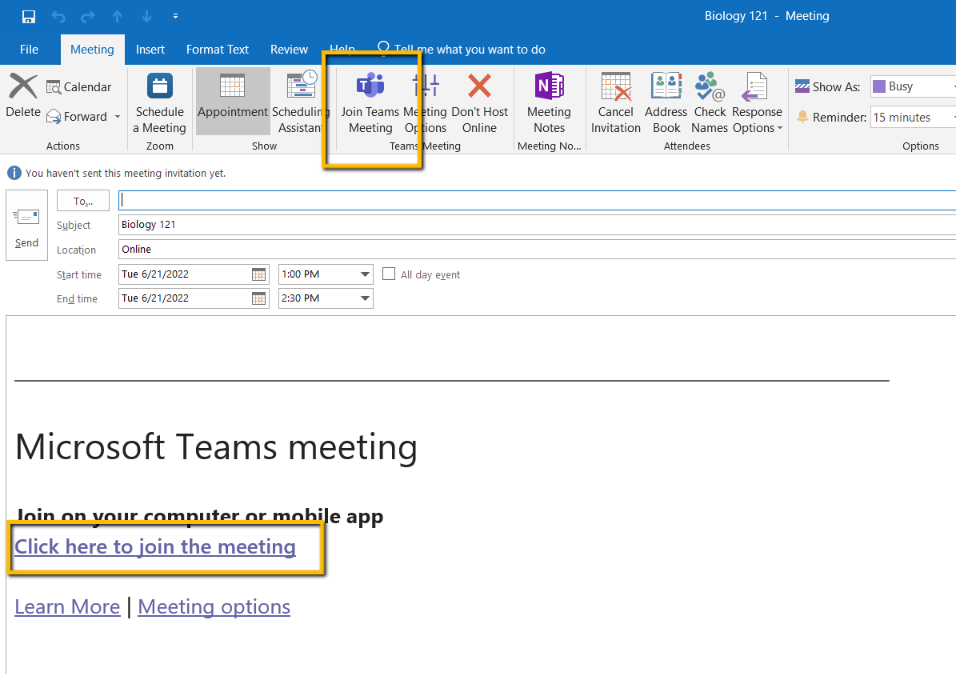Open the Reminder 15 minutes dropdown

[x=913, y=117]
